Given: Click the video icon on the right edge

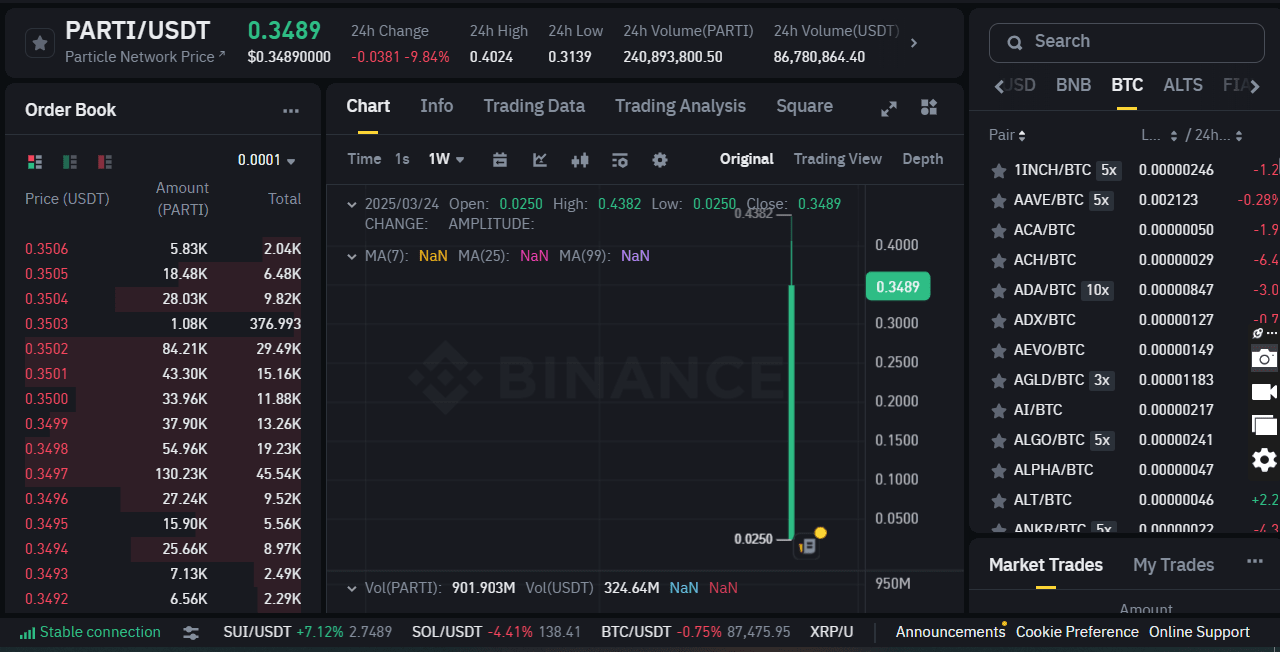Looking at the screenshot, I should click(x=1264, y=392).
